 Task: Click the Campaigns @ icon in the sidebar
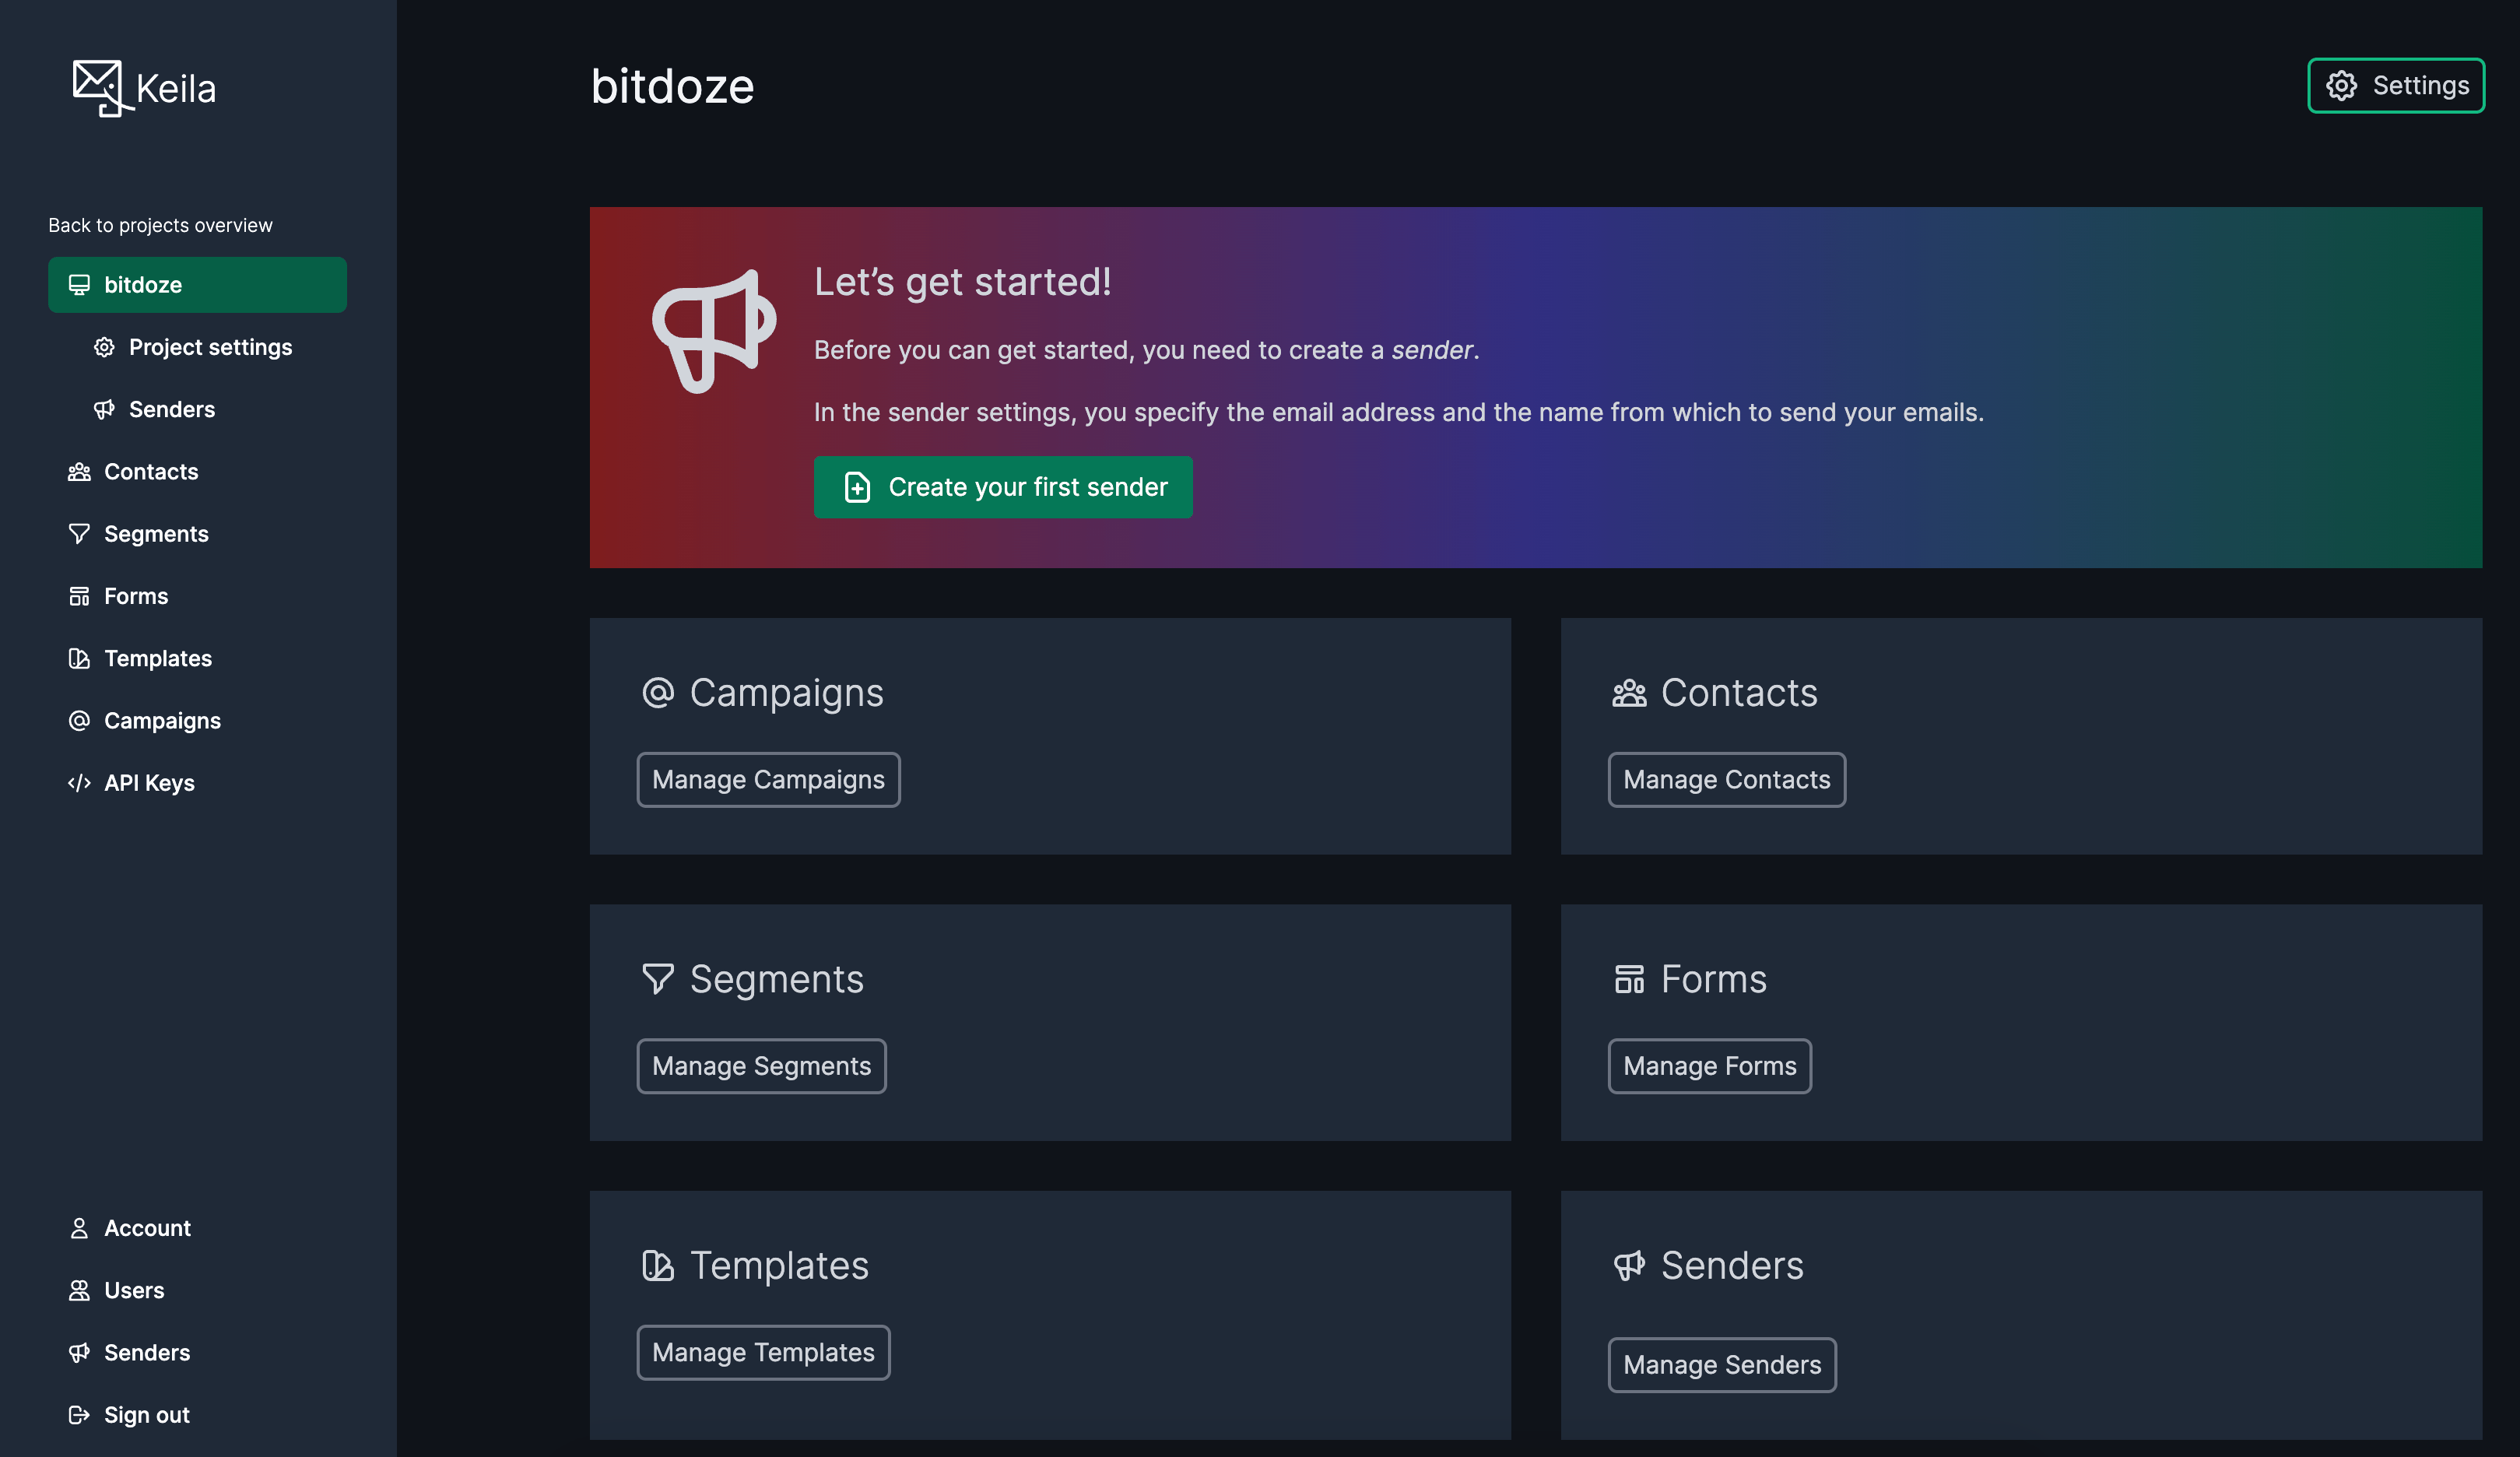tap(80, 720)
